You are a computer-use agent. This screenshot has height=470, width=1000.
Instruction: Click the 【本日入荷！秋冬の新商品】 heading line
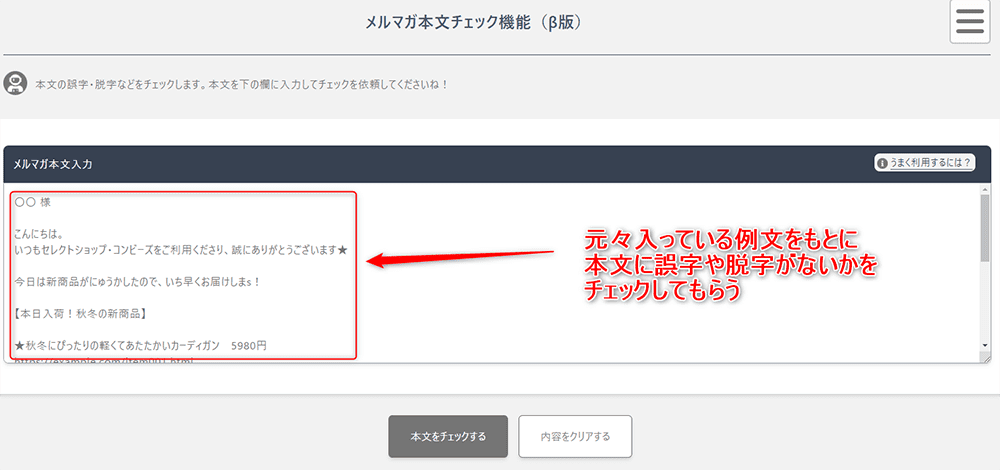point(82,314)
